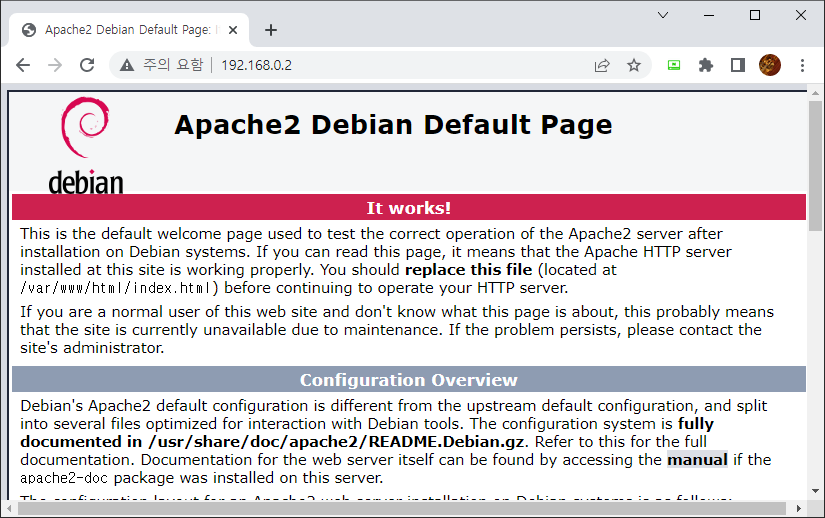Viewport: 825px width, 518px height.
Task: Click the "/var/www/html/index.html" path text
Action: (x=116, y=288)
